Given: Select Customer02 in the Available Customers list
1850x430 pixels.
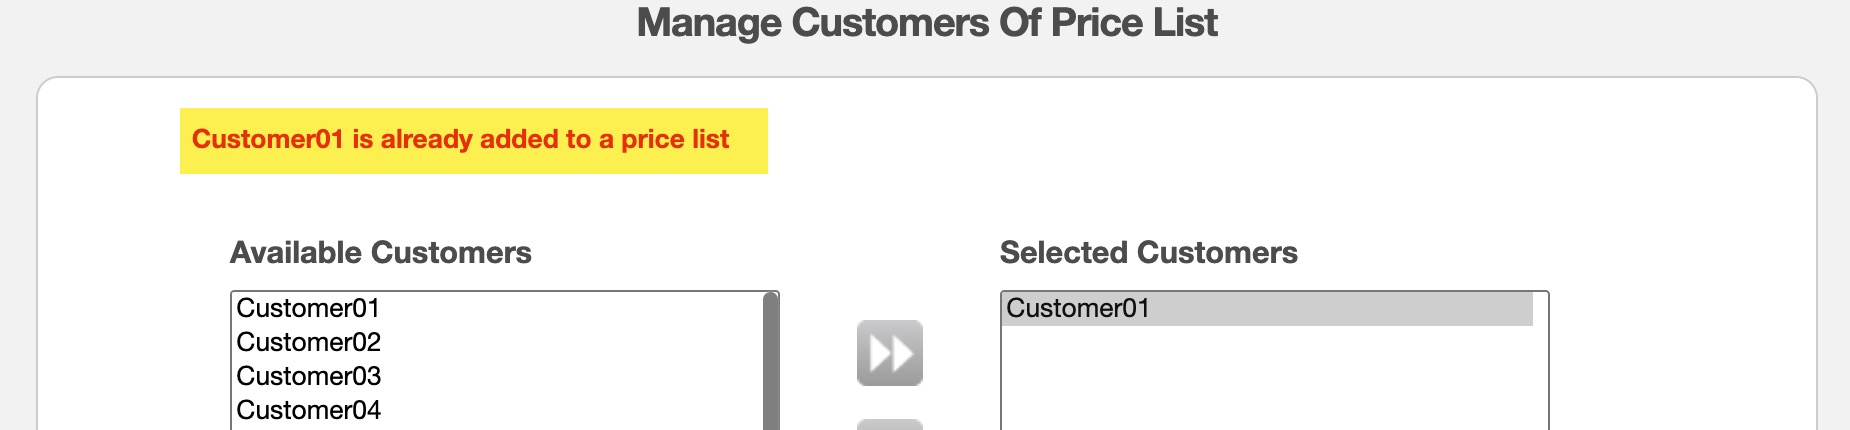Looking at the screenshot, I should tap(308, 342).
